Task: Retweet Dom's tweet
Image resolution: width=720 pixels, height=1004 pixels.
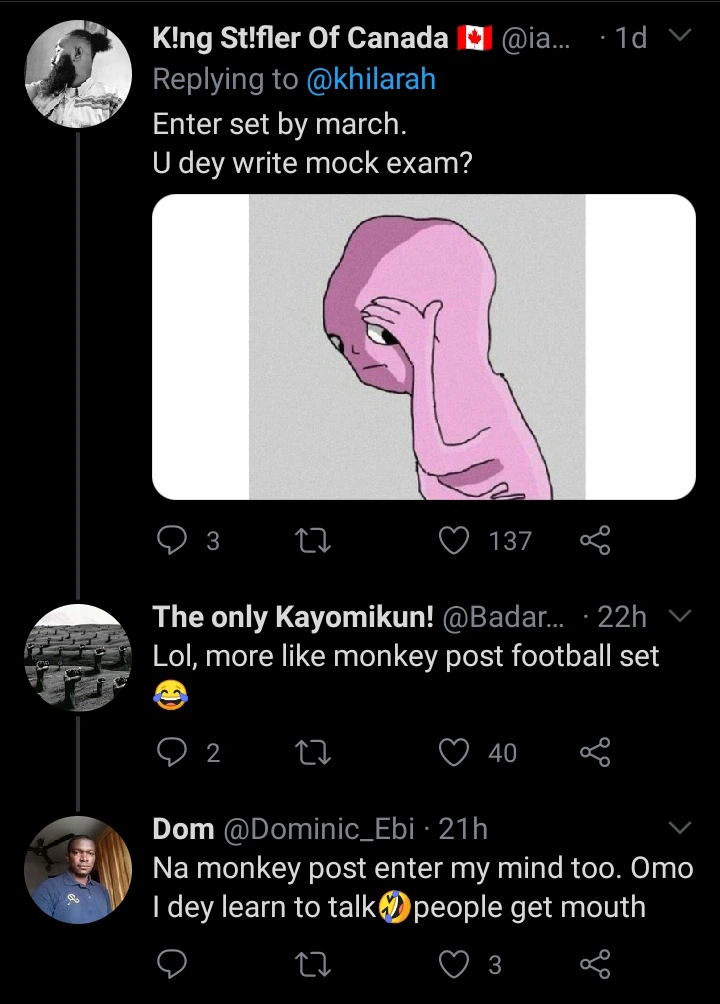Action: [x=315, y=964]
